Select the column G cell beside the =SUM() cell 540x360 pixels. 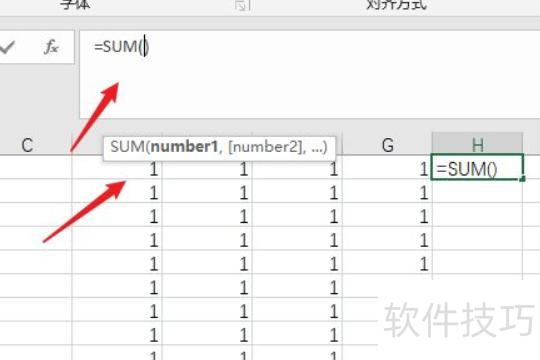pyautogui.click(x=387, y=167)
